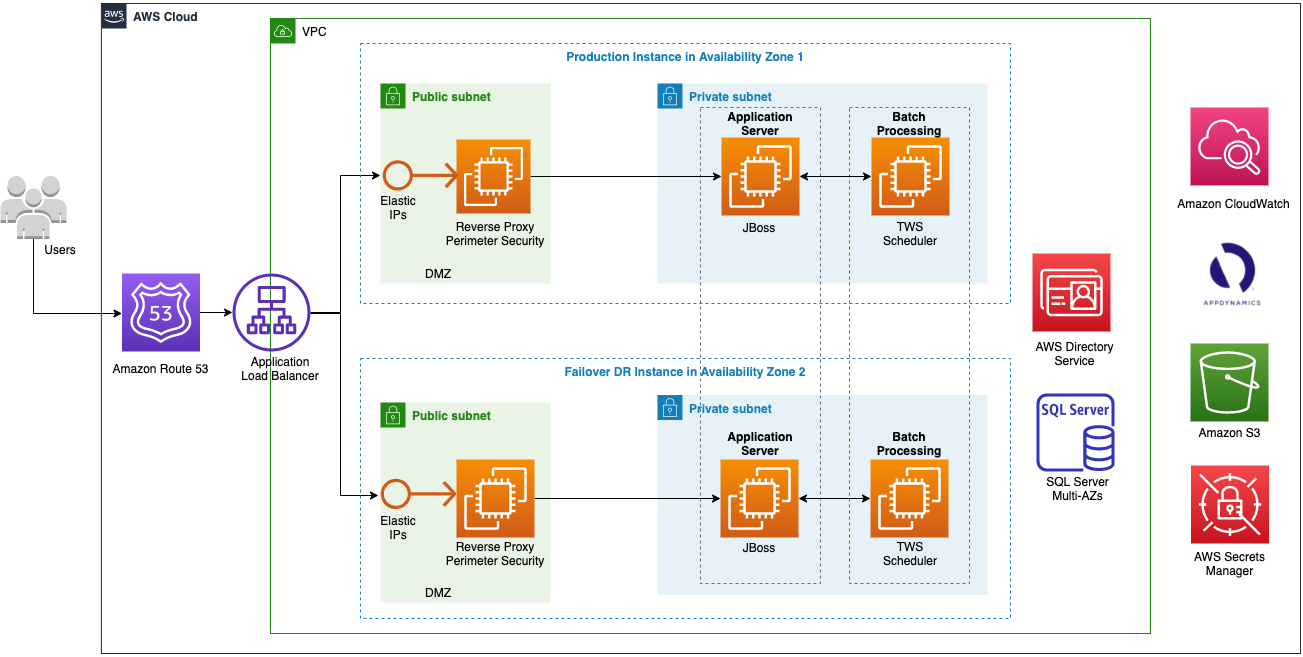Select Reverse Proxy EC2 icon in Production DMZ
The image size is (1303, 657).
click(x=494, y=177)
